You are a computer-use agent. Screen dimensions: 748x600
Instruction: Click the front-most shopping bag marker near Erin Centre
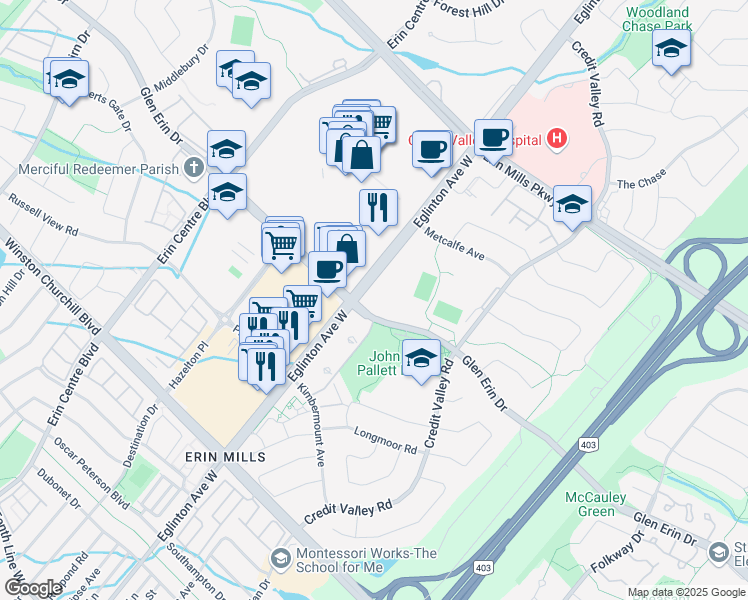(362, 155)
